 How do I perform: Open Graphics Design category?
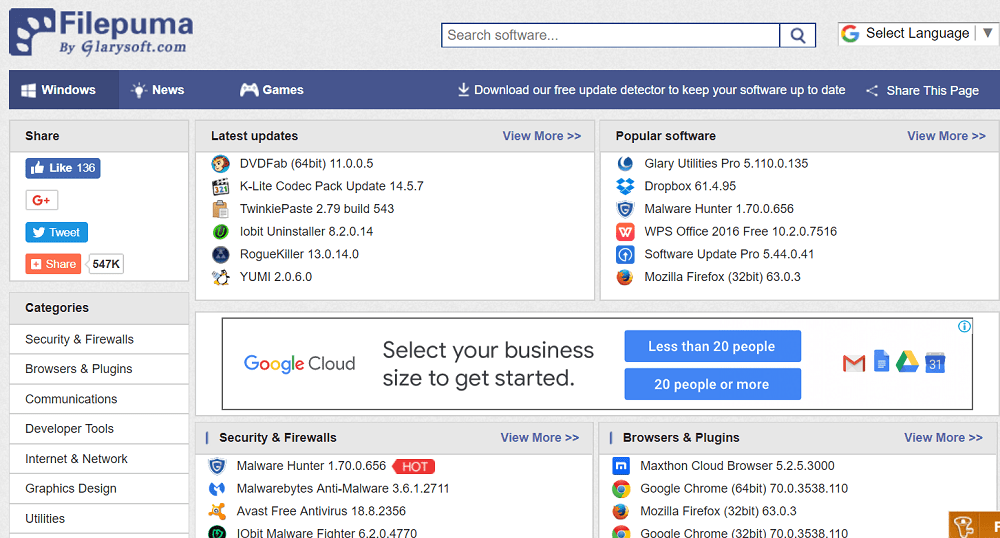pos(99,489)
